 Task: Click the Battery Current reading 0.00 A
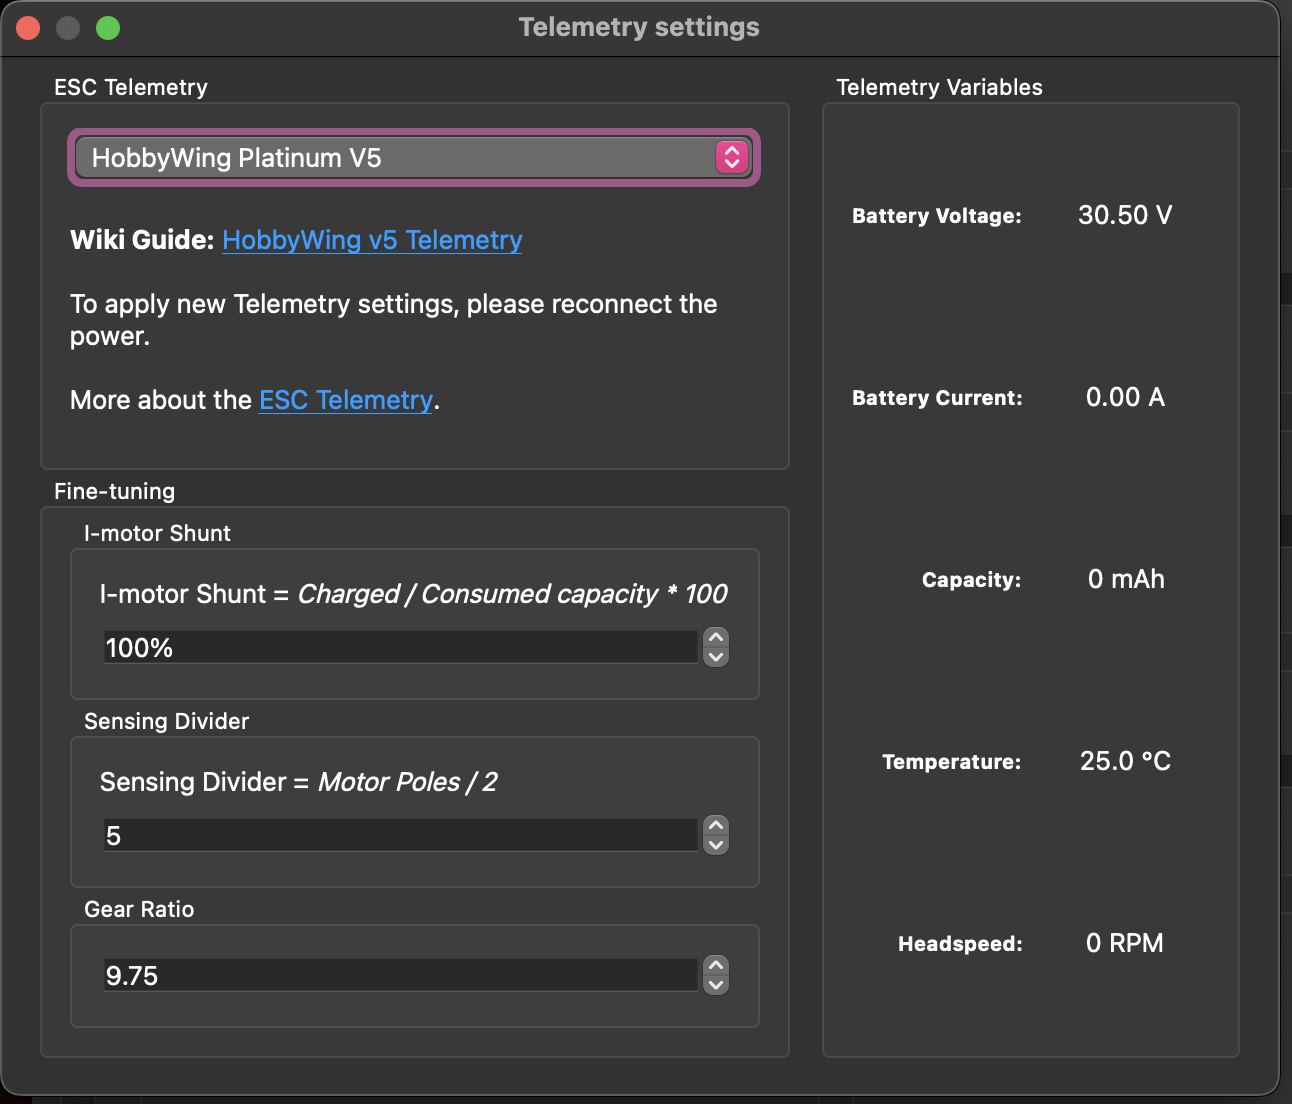click(x=1125, y=397)
